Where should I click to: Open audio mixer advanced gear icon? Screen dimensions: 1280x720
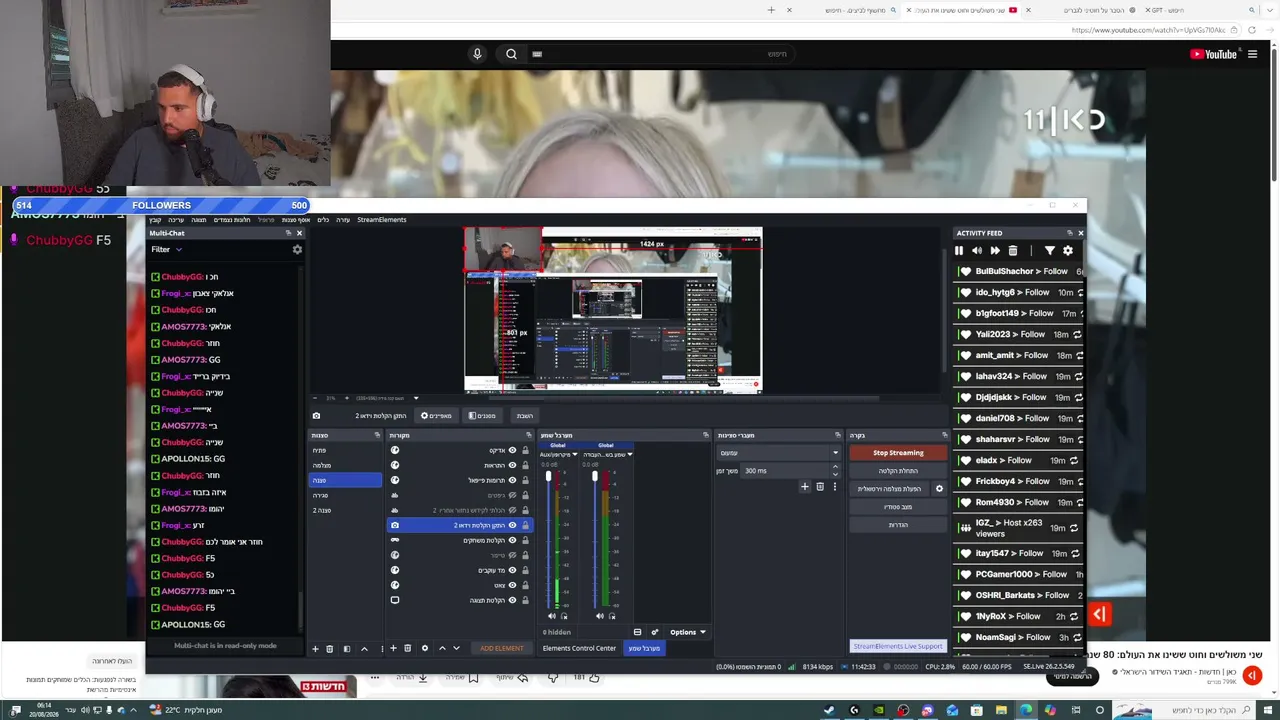point(655,632)
